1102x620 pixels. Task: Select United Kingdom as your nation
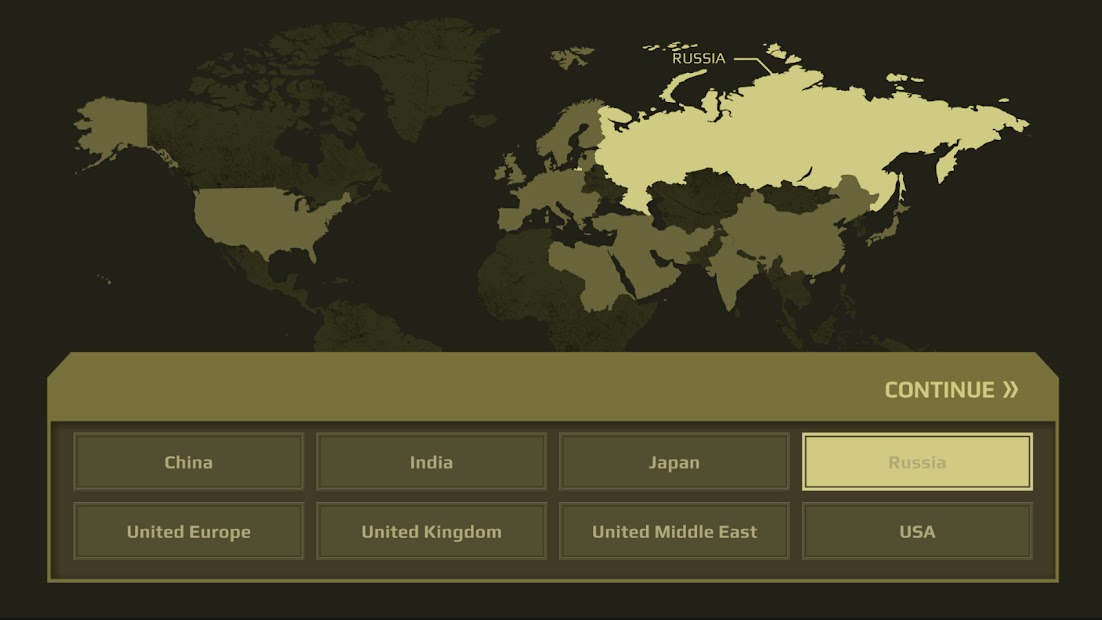tap(431, 531)
